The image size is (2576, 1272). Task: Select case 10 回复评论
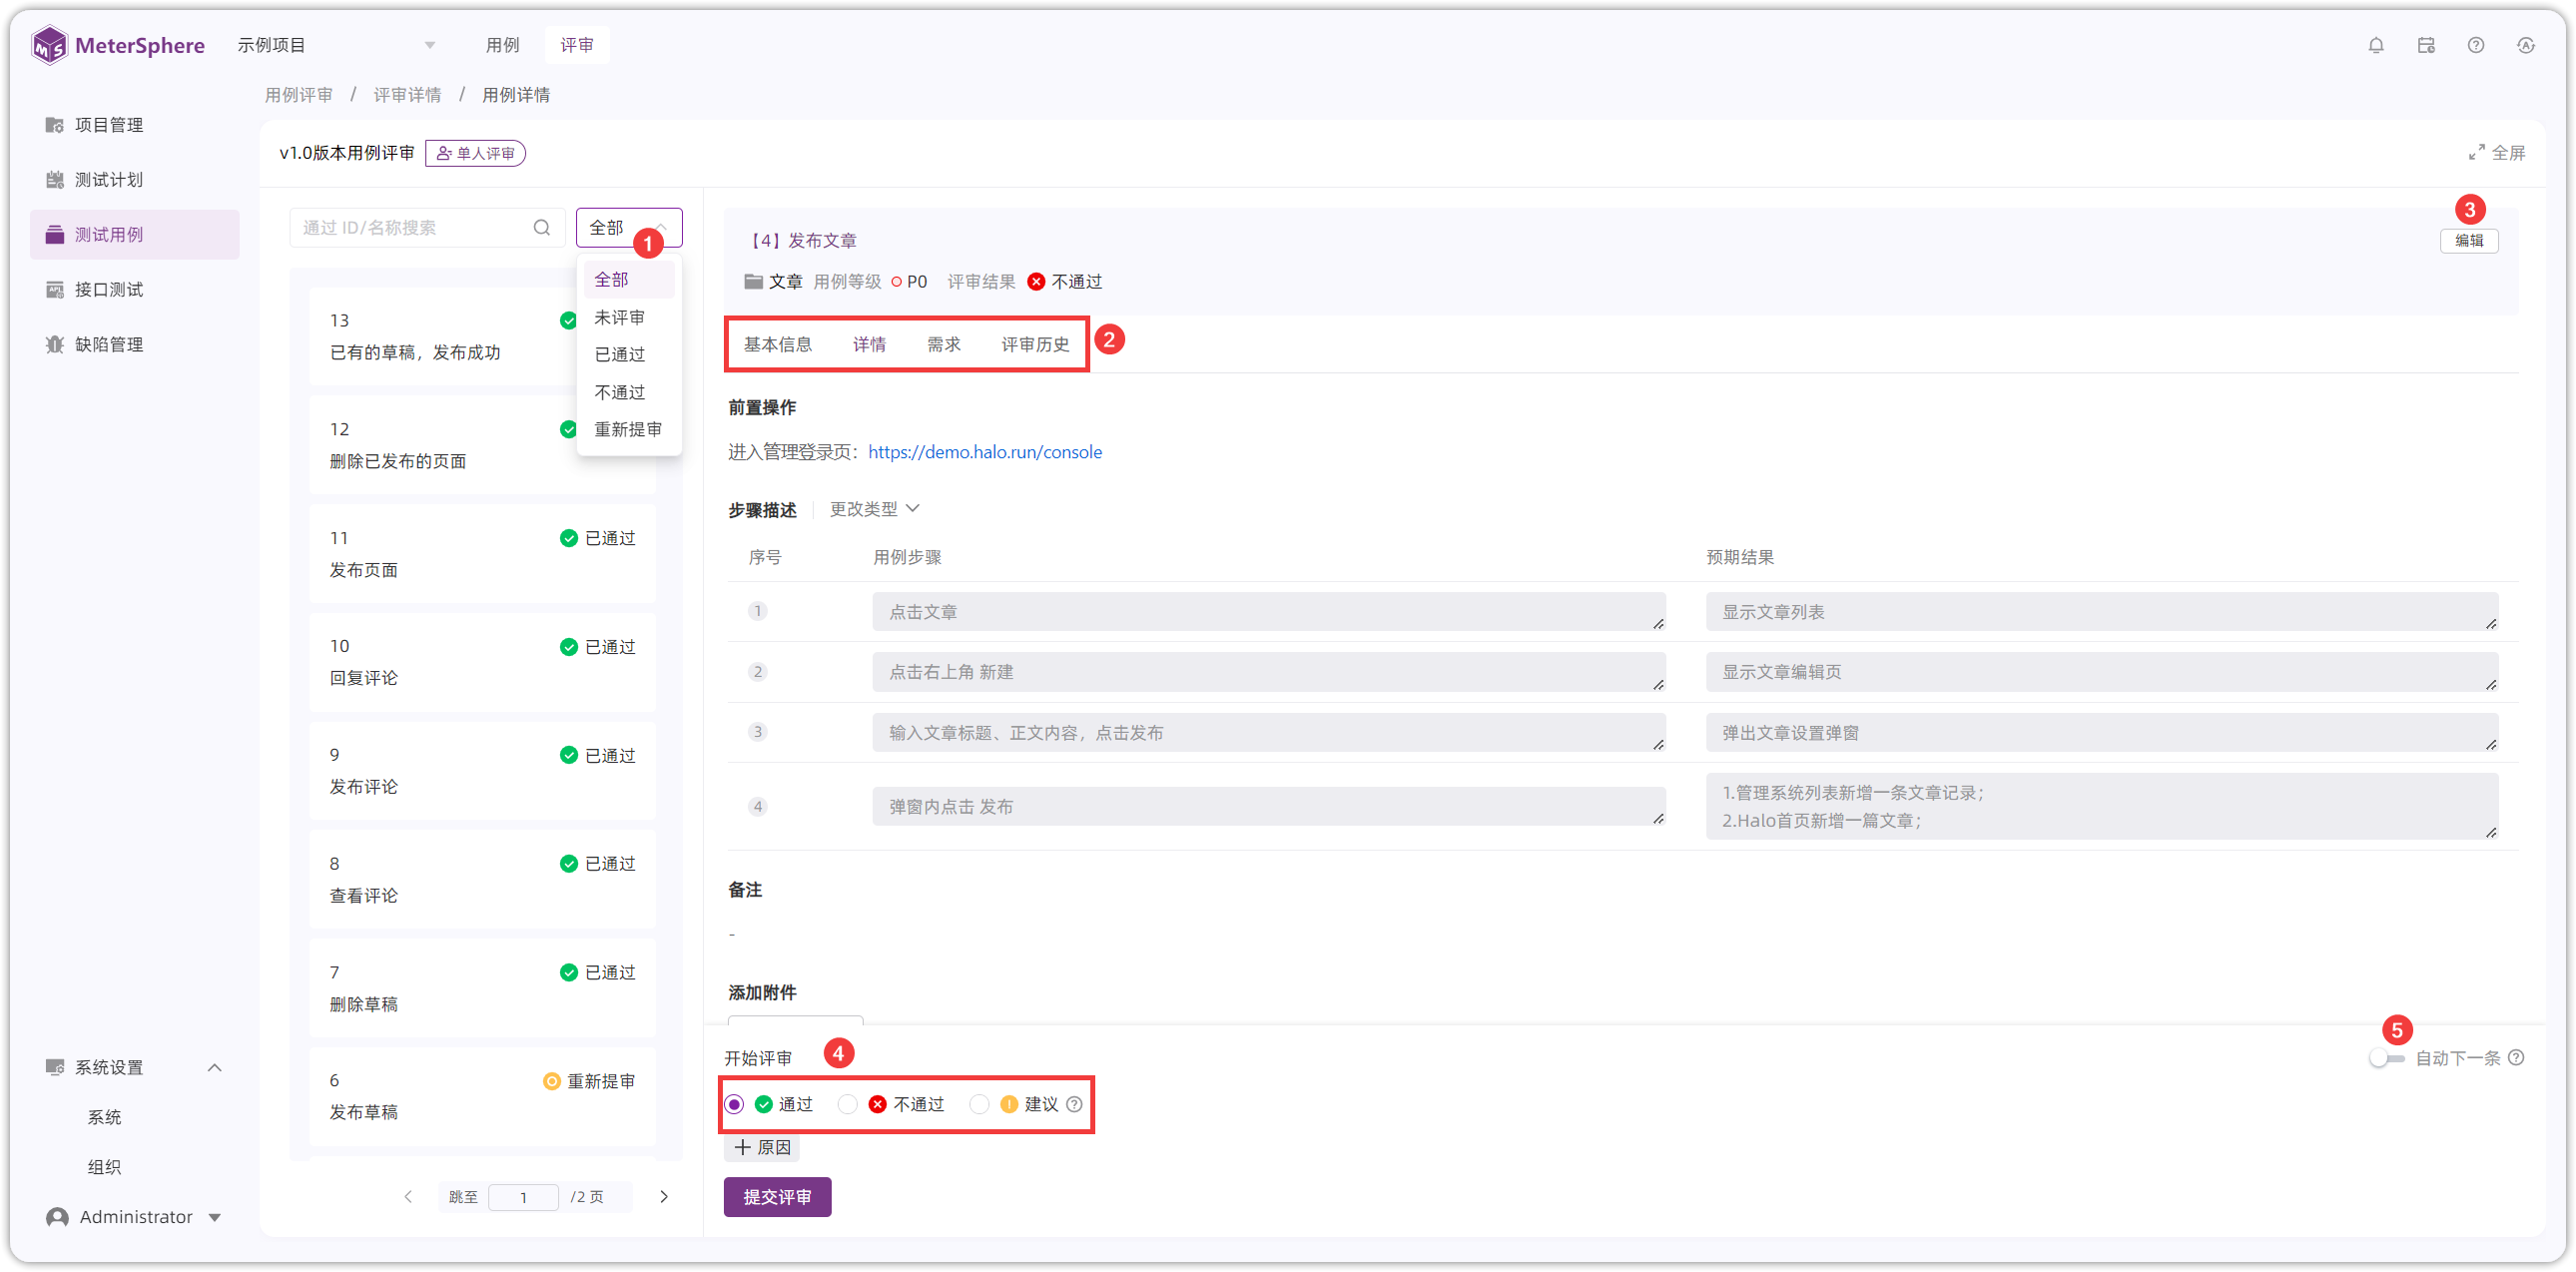(482, 662)
